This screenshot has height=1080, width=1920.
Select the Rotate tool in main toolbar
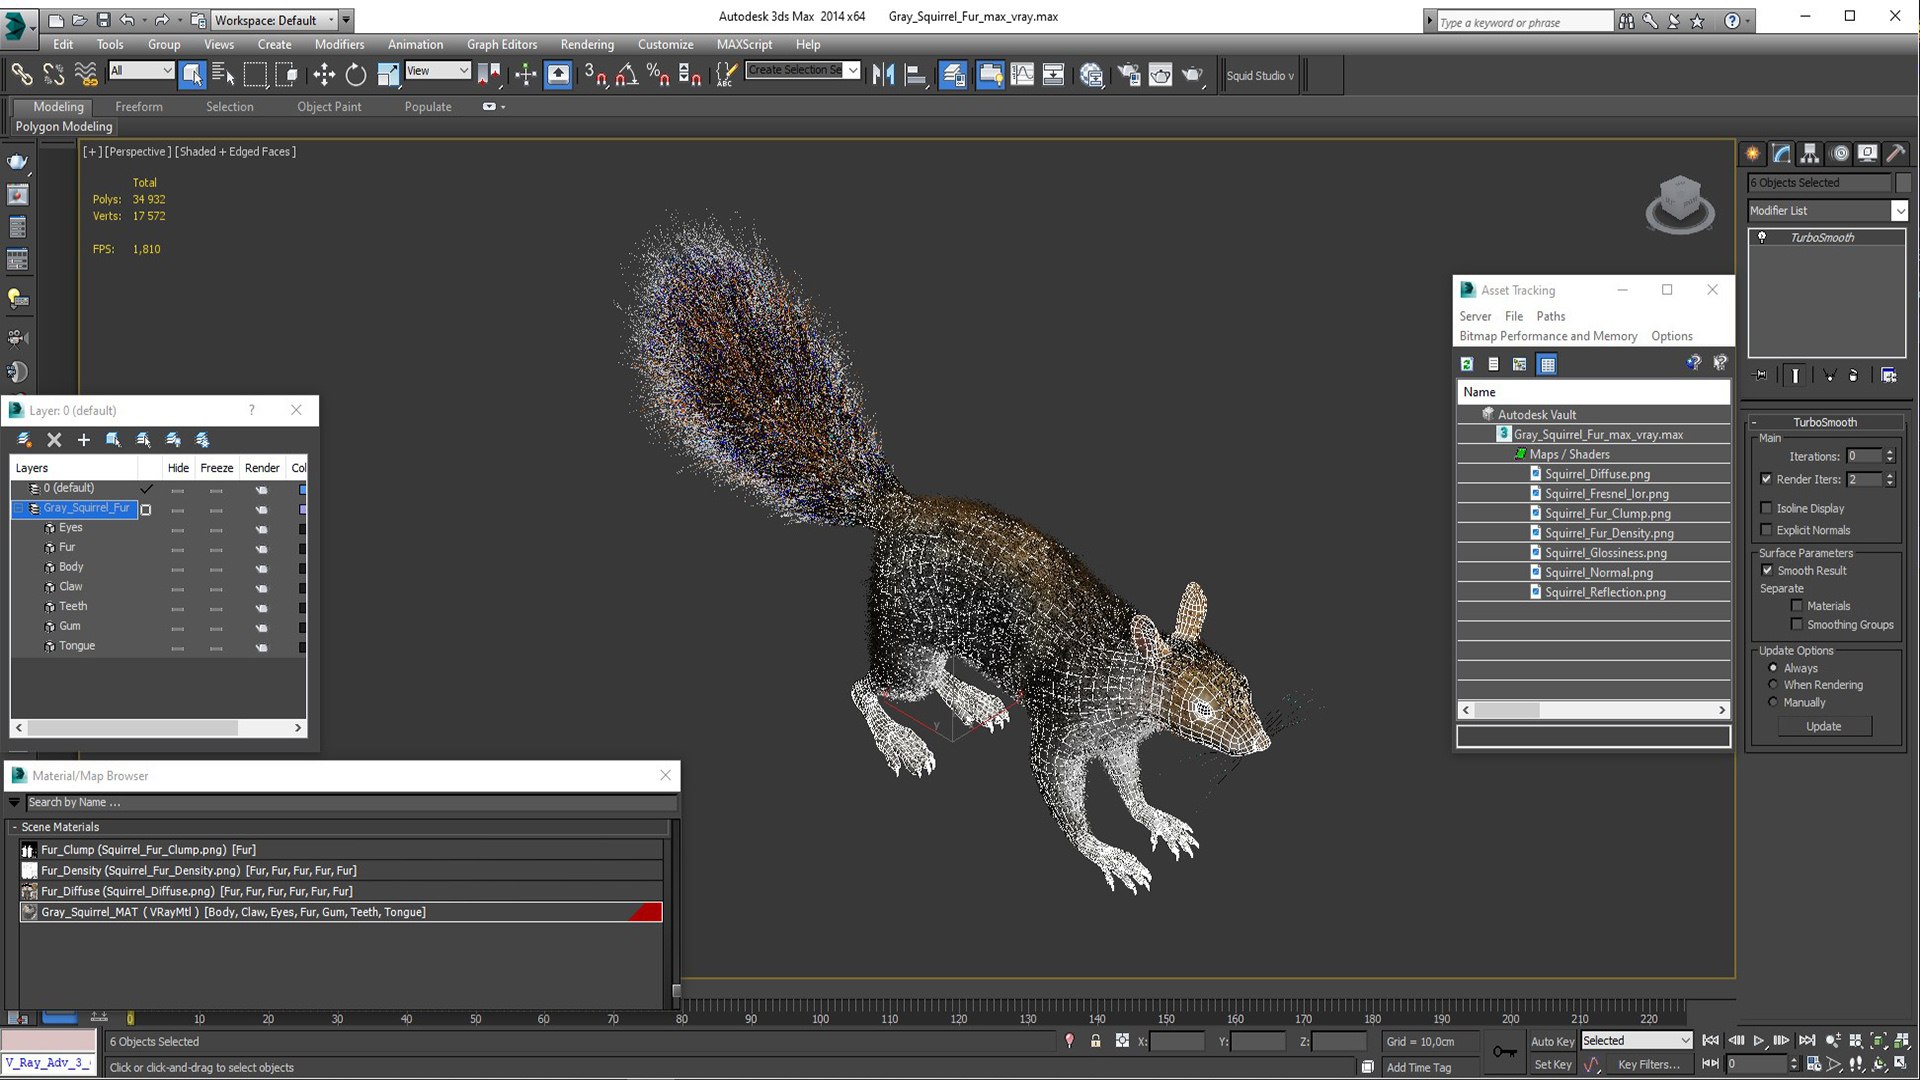(x=356, y=75)
